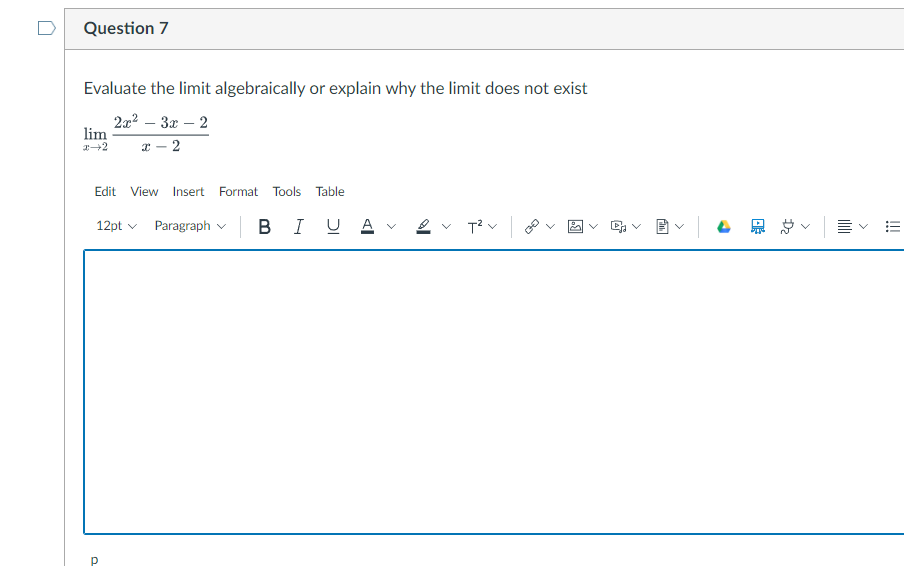Insert an image using the picture icon
The width and height of the screenshot is (904, 566).
(x=575, y=227)
